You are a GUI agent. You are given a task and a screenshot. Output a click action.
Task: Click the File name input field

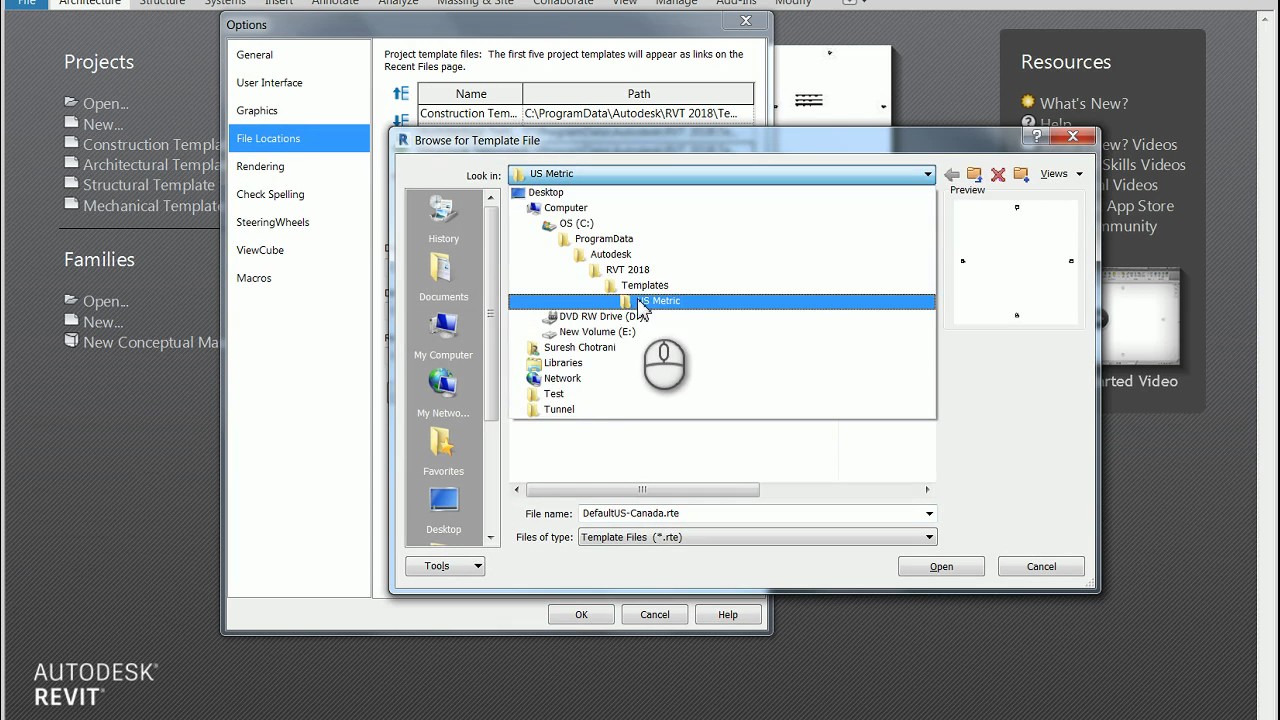click(750, 514)
